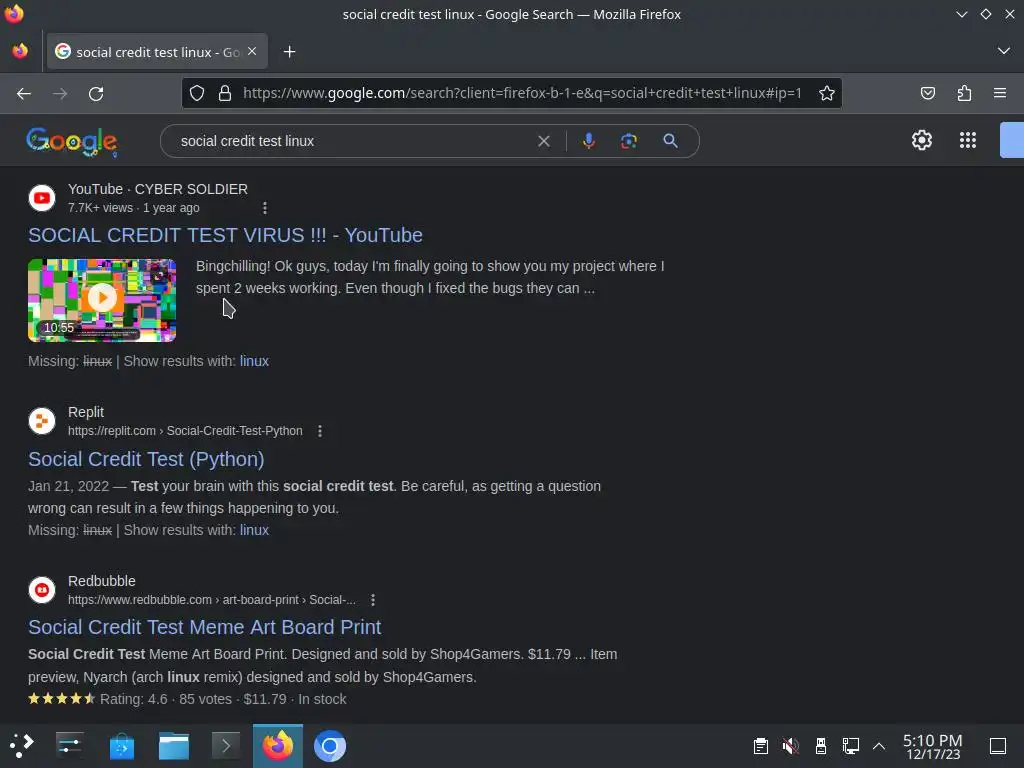Open the Save to Pocket icon
The image size is (1024, 768).
pos(927,93)
